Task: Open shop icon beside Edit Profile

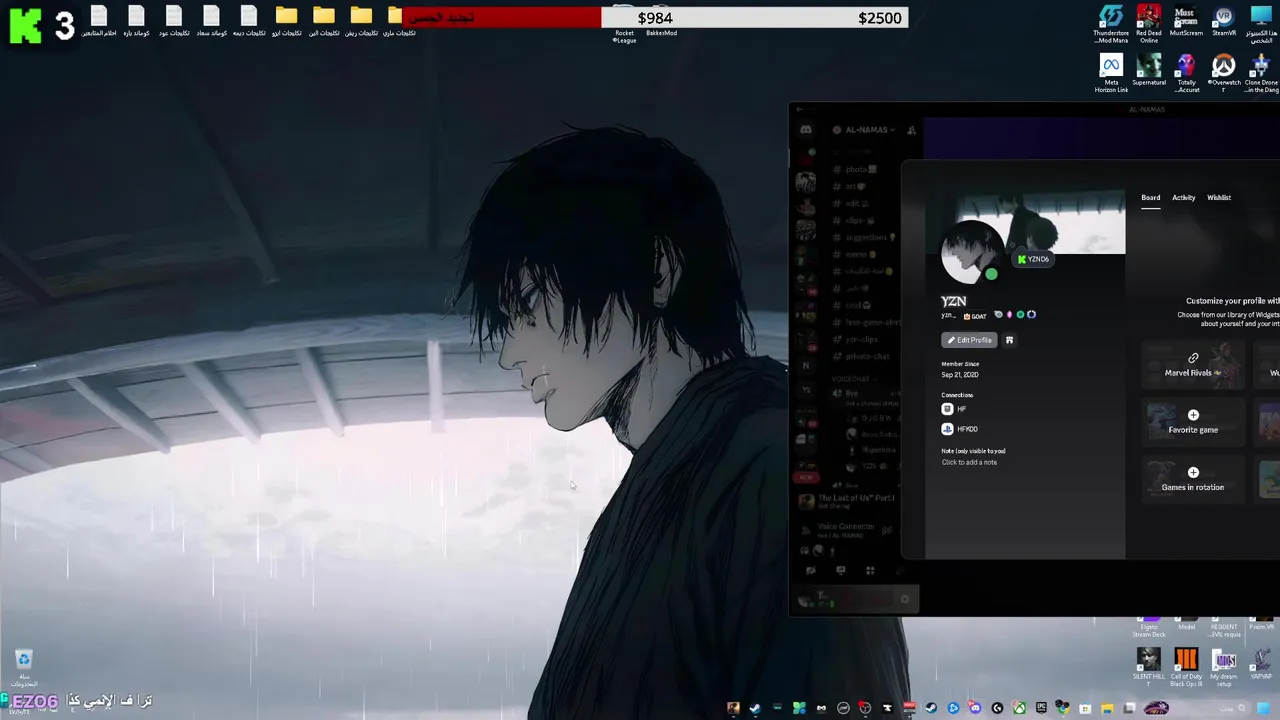Action: [1009, 340]
